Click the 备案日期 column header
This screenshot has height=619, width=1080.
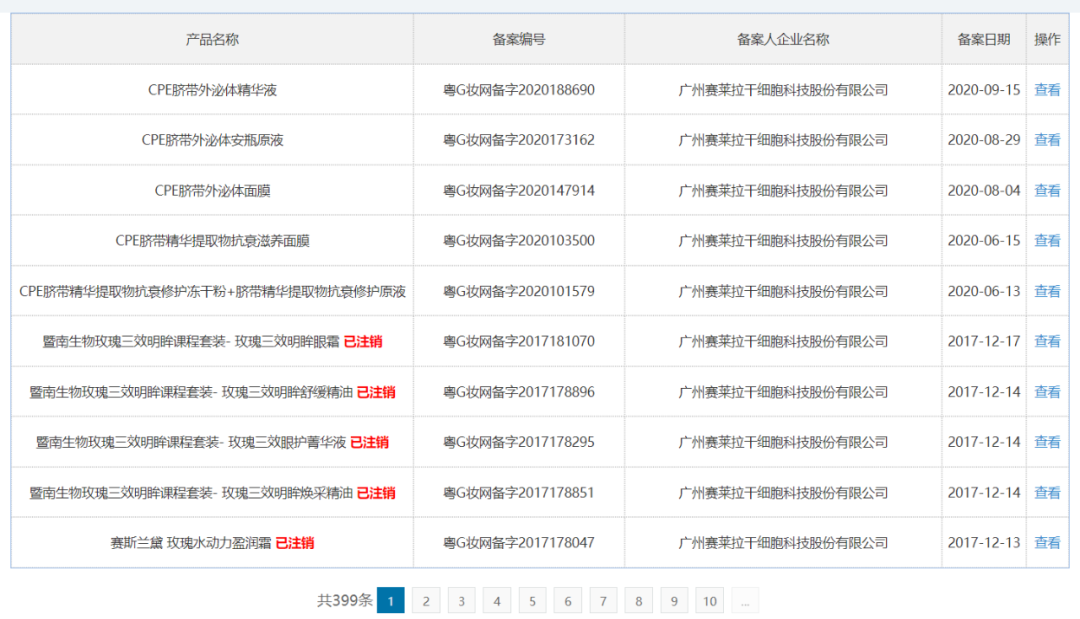tap(984, 39)
